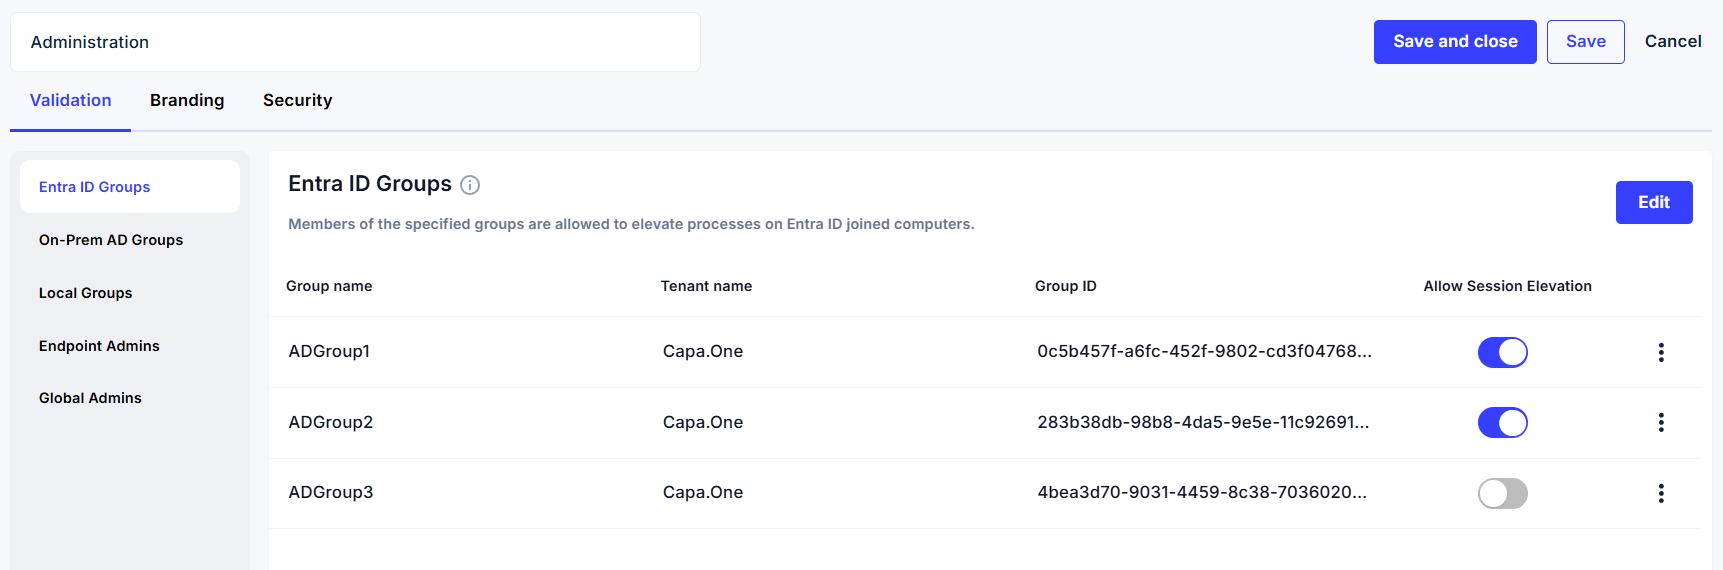Click the Entra ID Groups heading
1723x570 pixels.
370,184
